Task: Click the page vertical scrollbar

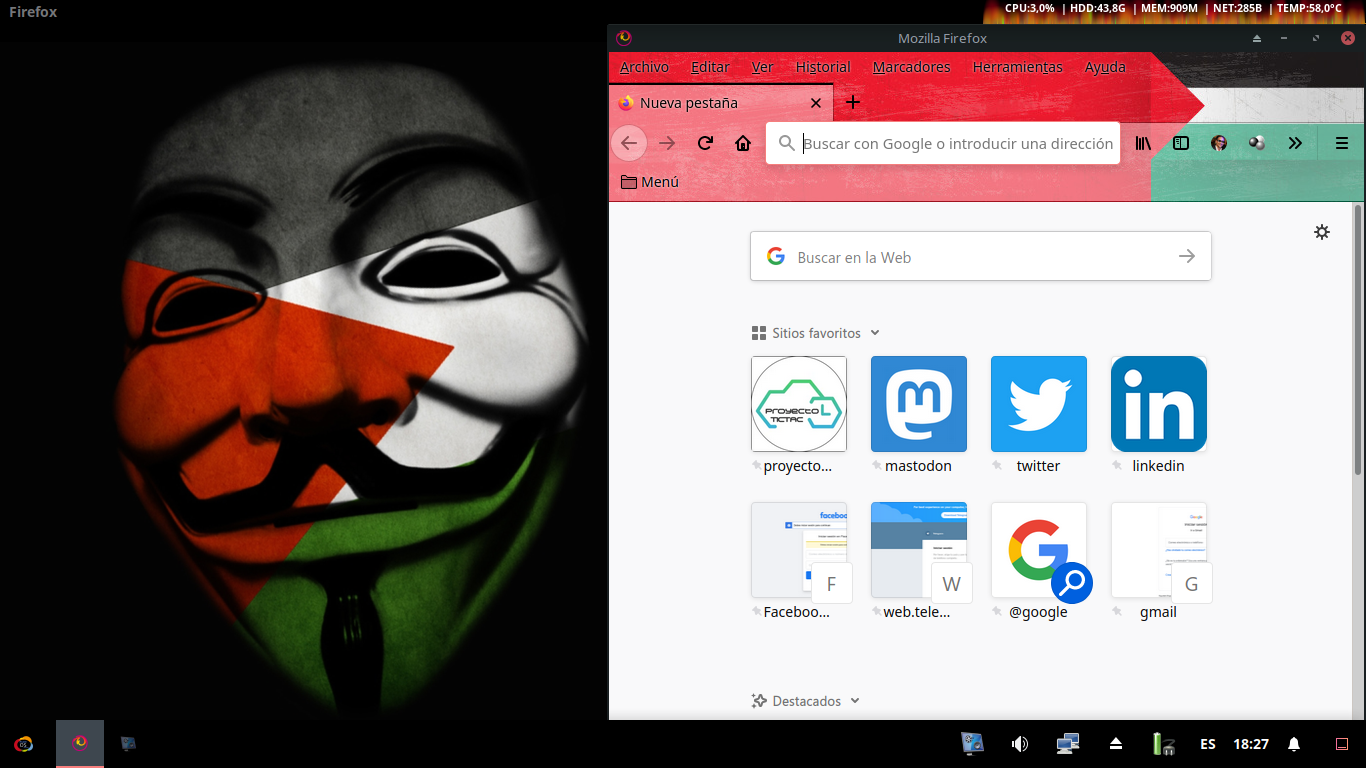Action: pyautogui.click(x=1358, y=340)
